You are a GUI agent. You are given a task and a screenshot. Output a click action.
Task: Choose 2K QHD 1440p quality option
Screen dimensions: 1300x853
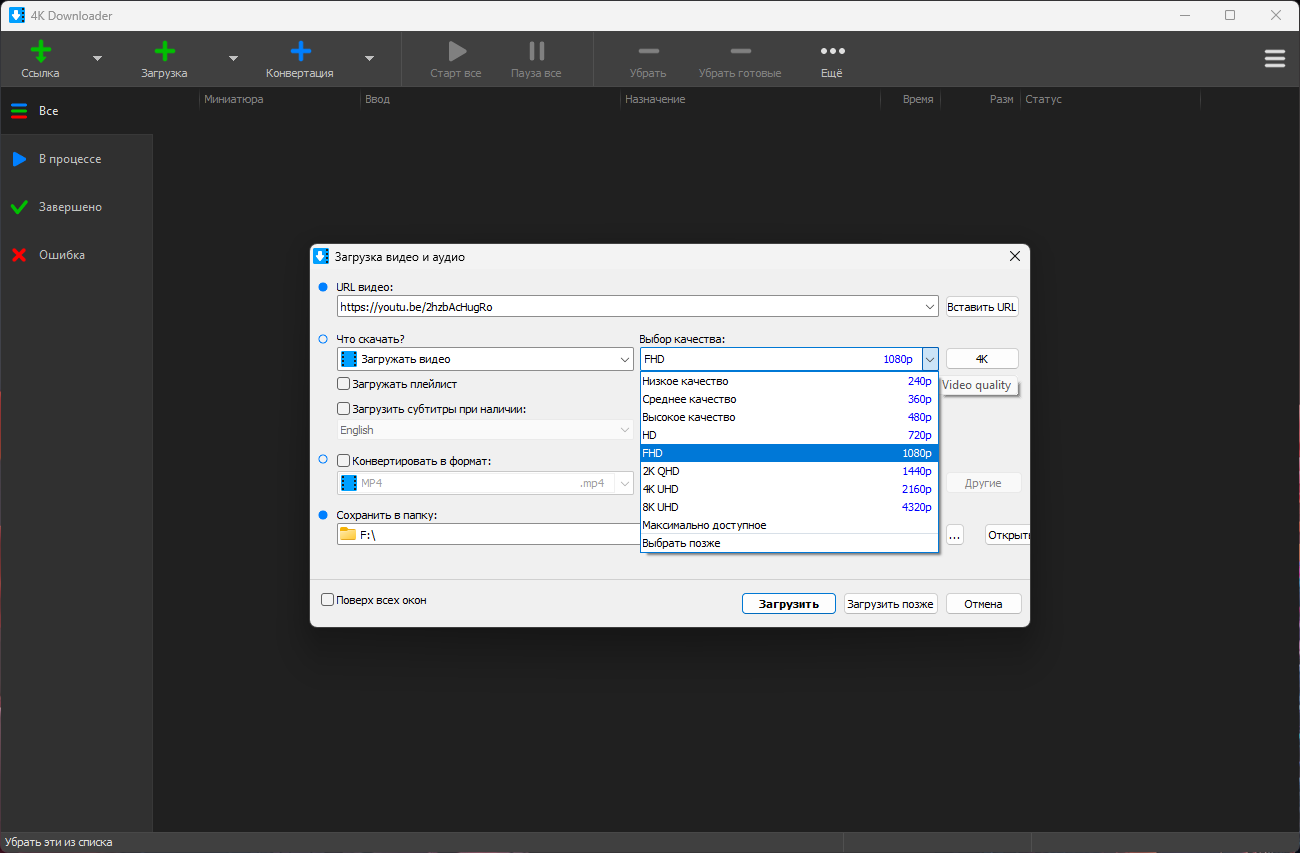(789, 471)
